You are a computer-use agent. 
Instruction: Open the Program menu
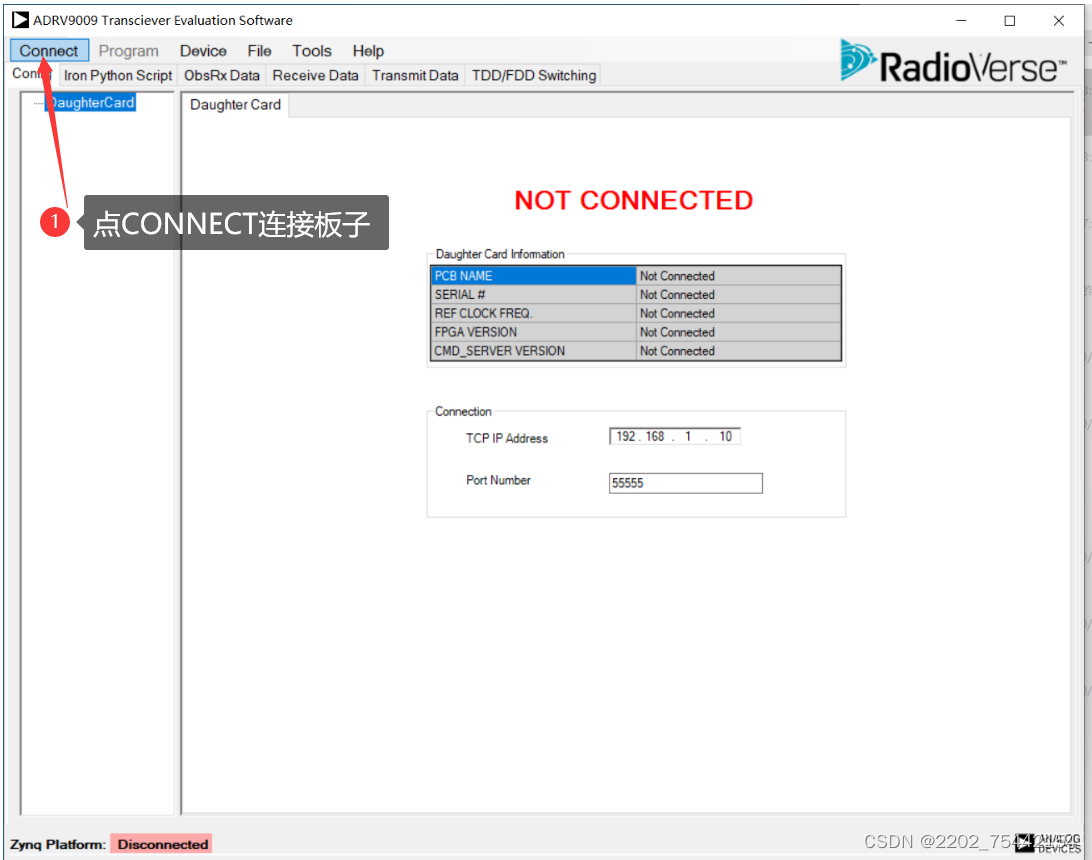coord(129,51)
